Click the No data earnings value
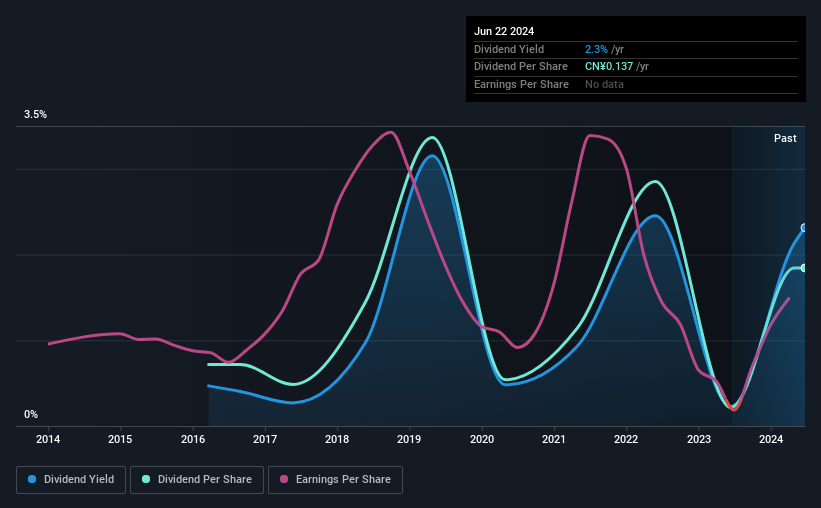 coord(604,84)
